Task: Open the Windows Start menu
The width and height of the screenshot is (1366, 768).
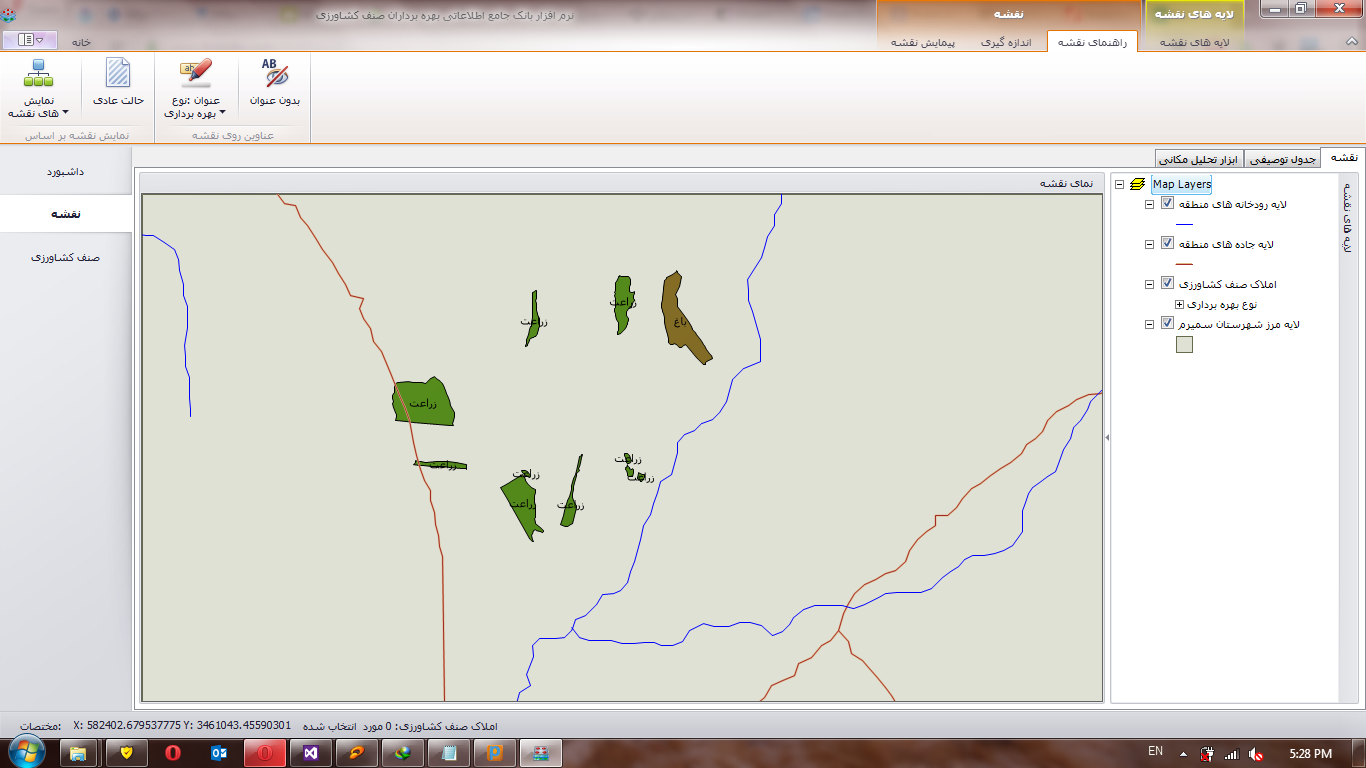Action: point(25,752)
